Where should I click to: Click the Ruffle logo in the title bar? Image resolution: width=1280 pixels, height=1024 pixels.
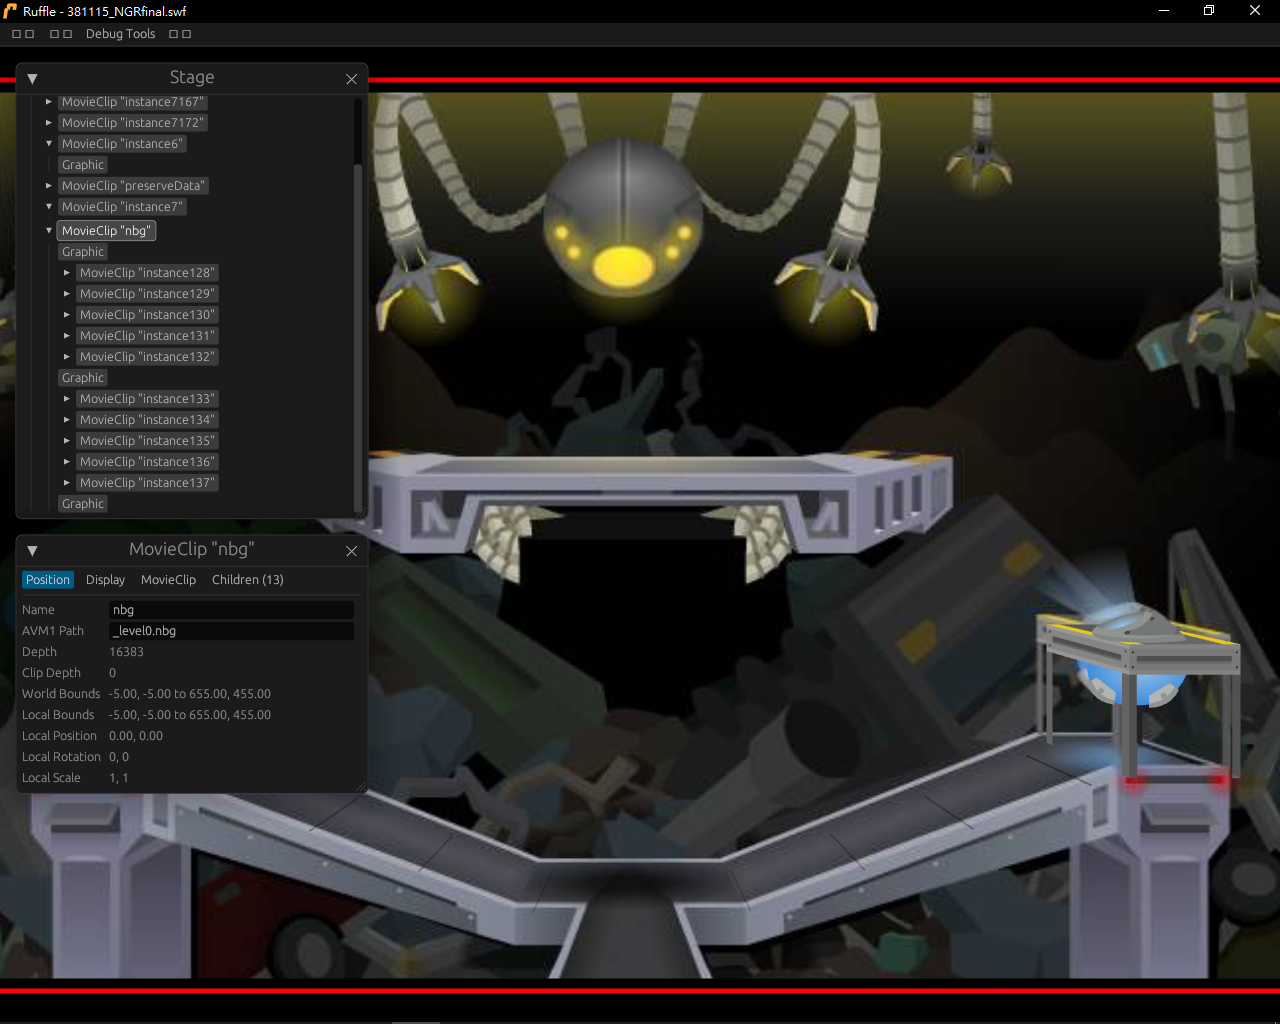(10, 11)
